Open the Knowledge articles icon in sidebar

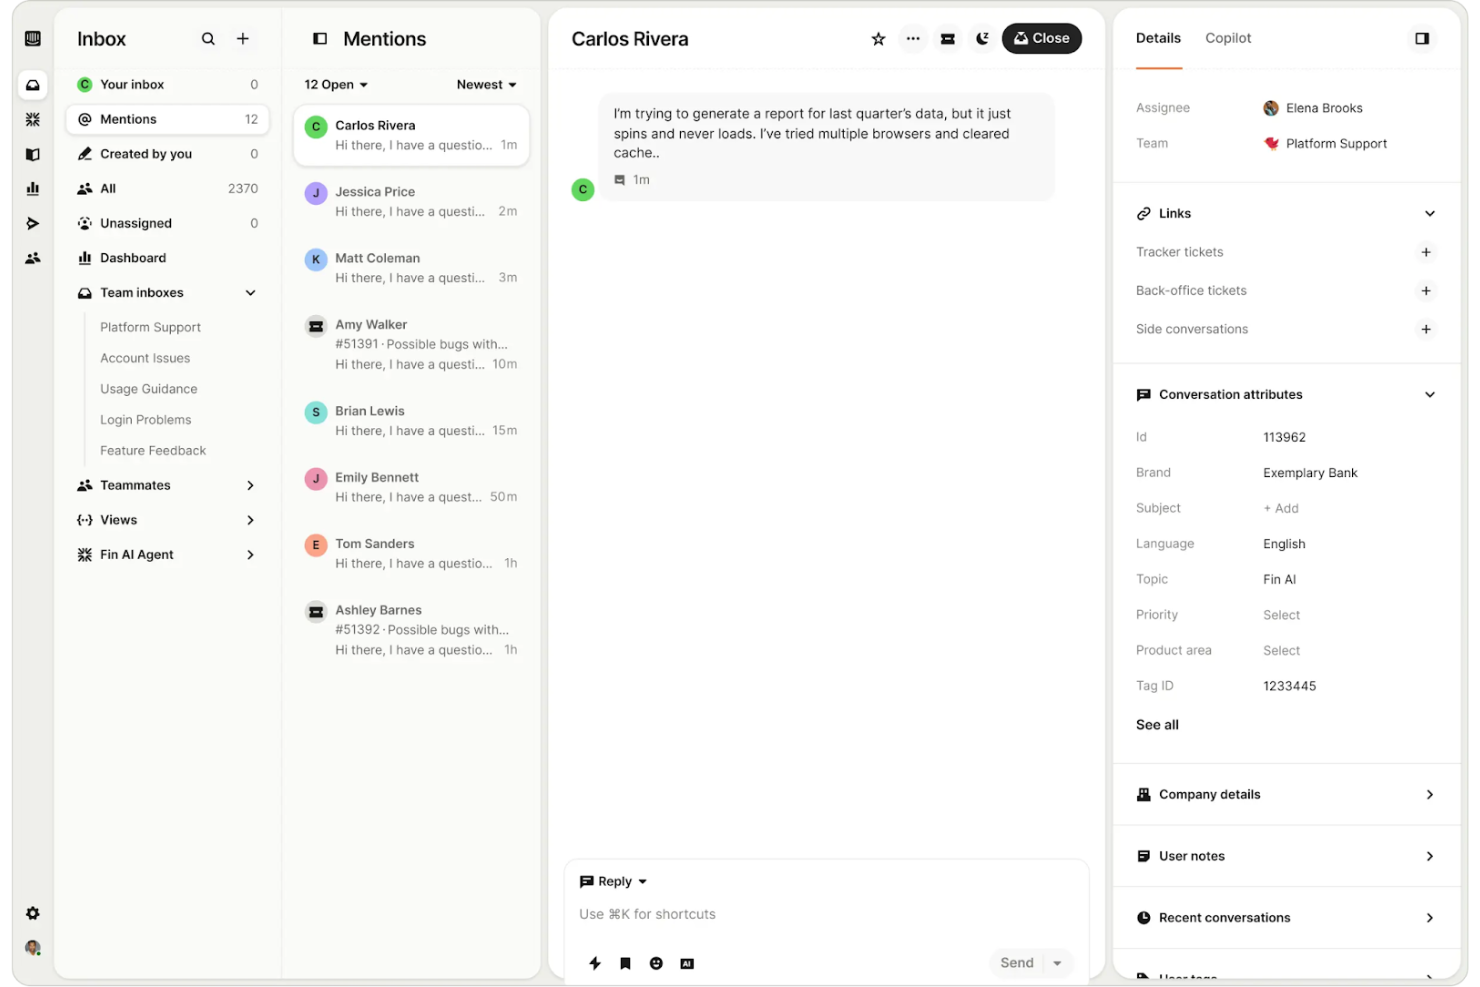(x=32, y=154)
